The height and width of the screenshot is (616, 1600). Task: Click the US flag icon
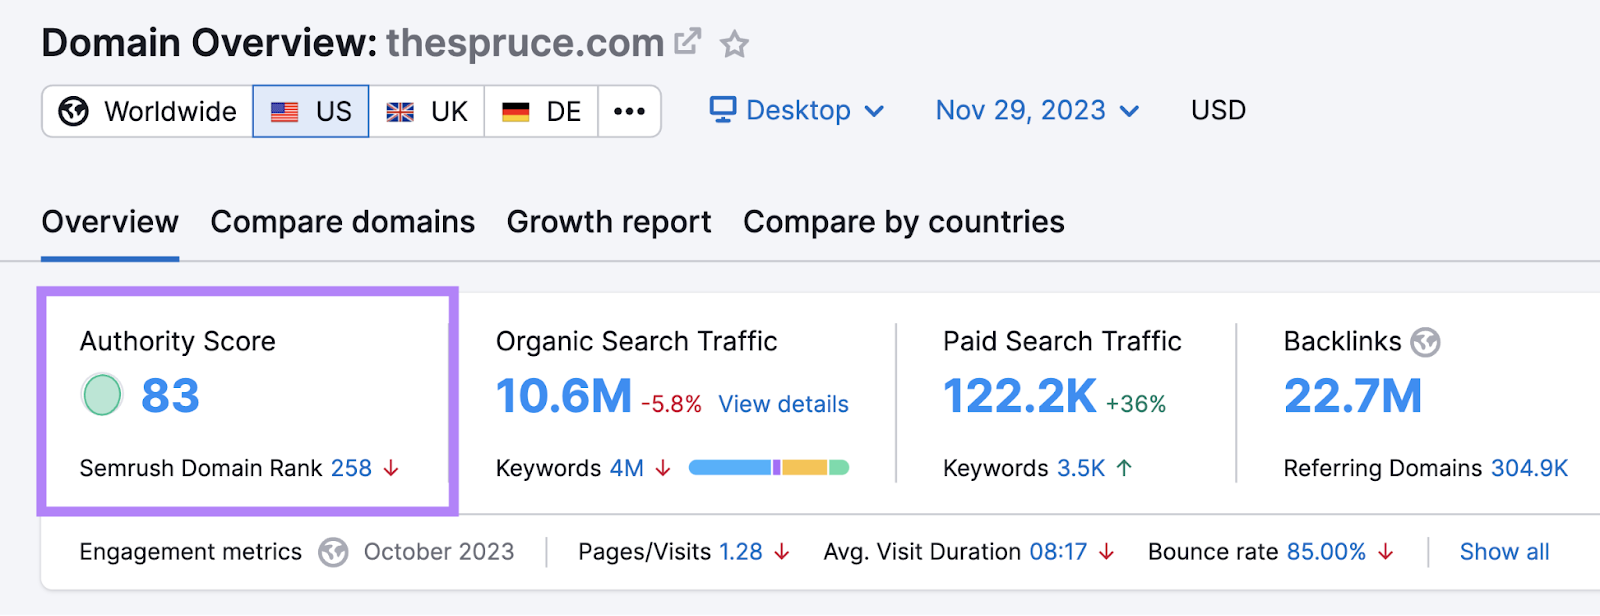pyautogui.click(x=285, y=112)
